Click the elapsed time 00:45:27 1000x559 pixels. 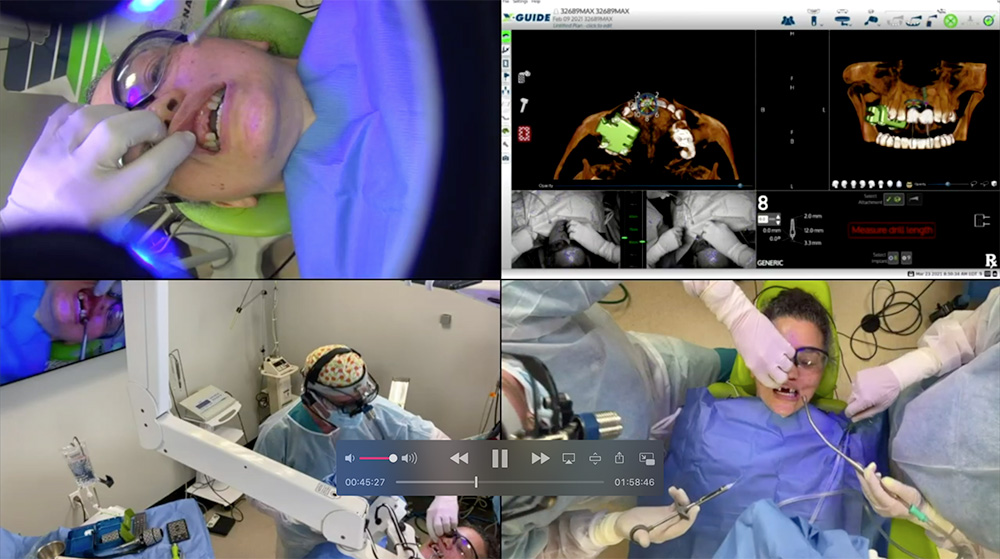(x=365, y=483)
